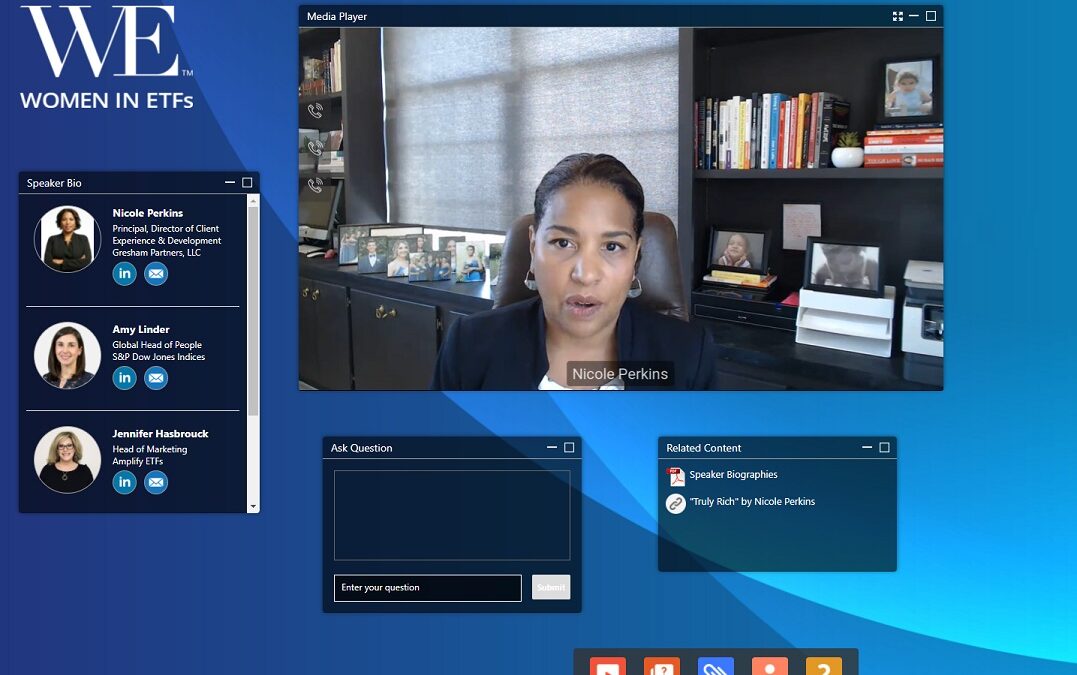Open "Truly Rich" by Nicole Perkins link
The height and width of the screenshot is (675, 1077).
coord(751,502)
